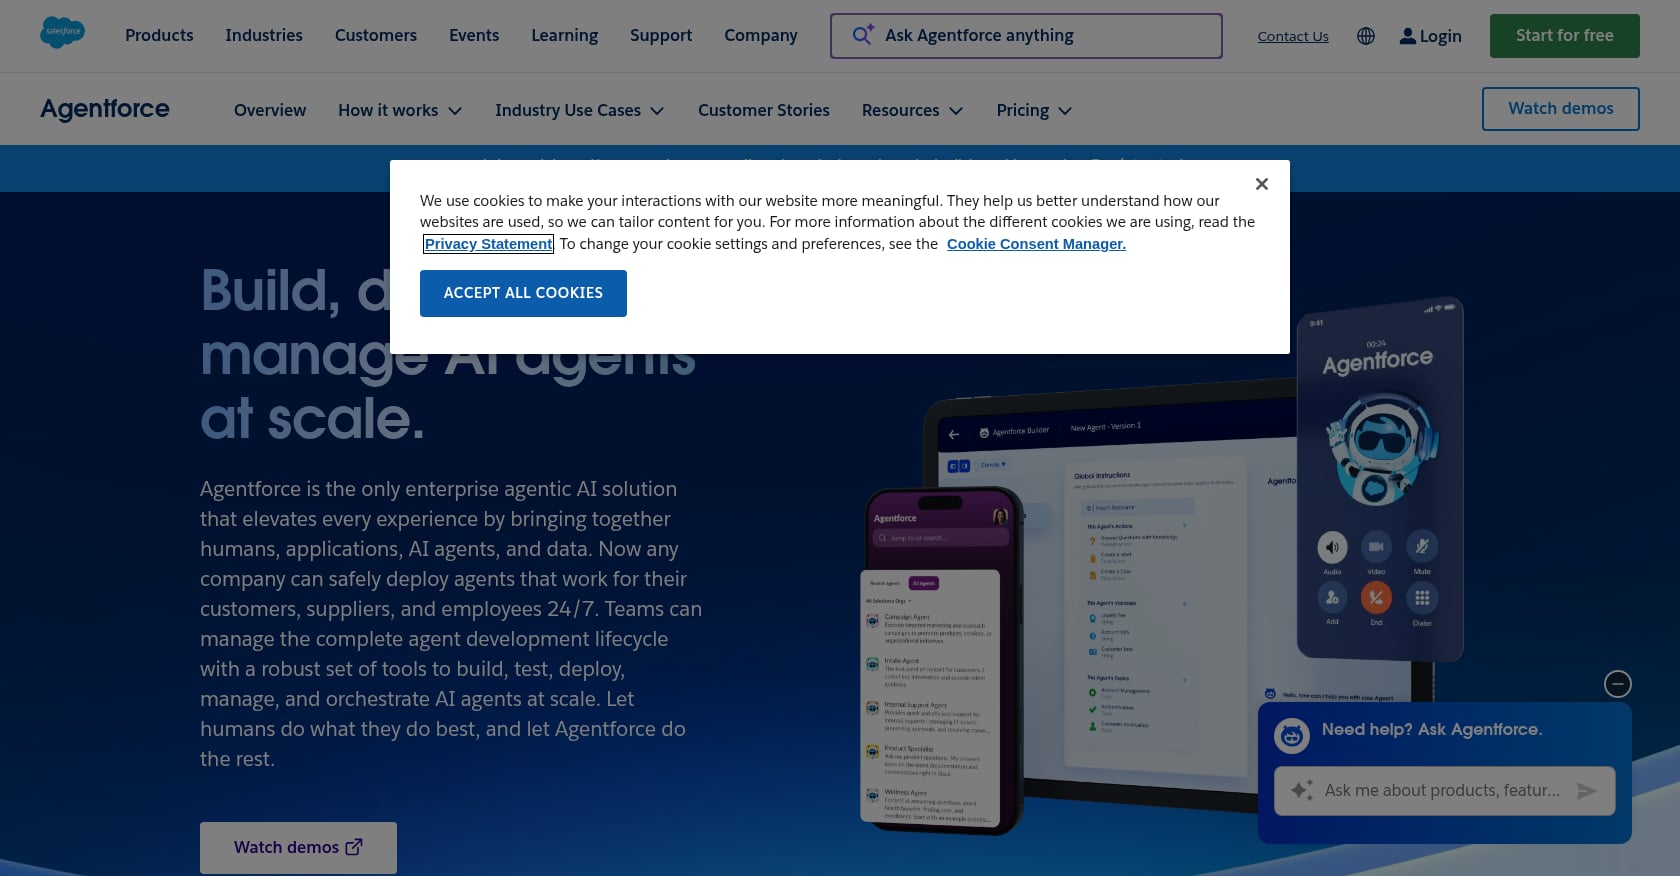
Task: Click the Watch demos button under the hero text
Action: [x=298, y=847]
